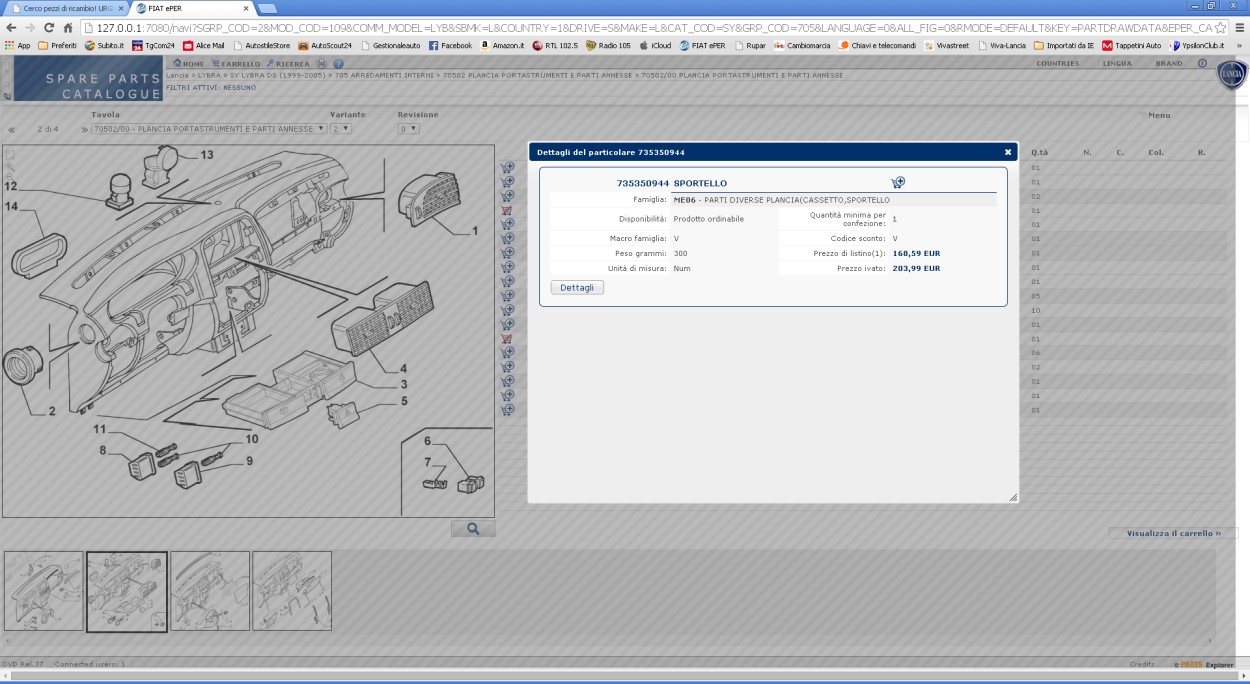Open the Chrome hamburger menu

click(x=1239, y=28)
